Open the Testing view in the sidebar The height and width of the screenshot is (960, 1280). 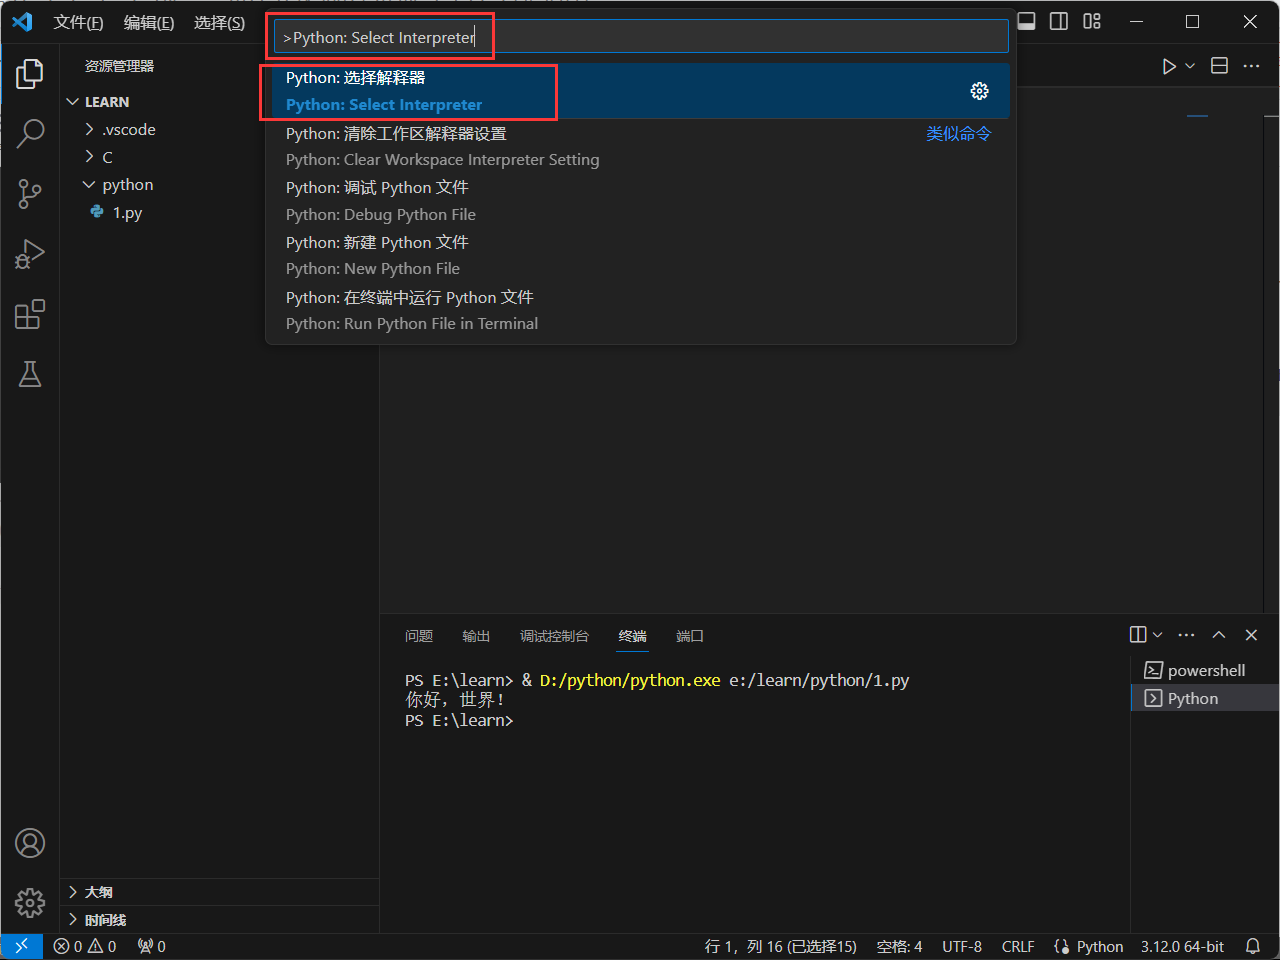[29, 373]
